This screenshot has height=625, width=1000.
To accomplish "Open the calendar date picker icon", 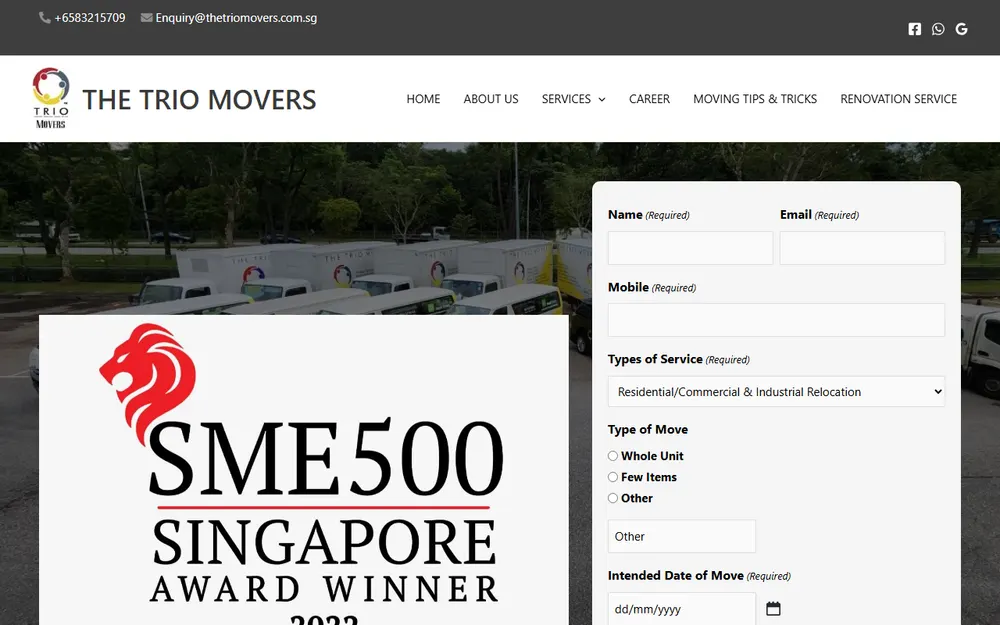I will (x=773, y=608).
